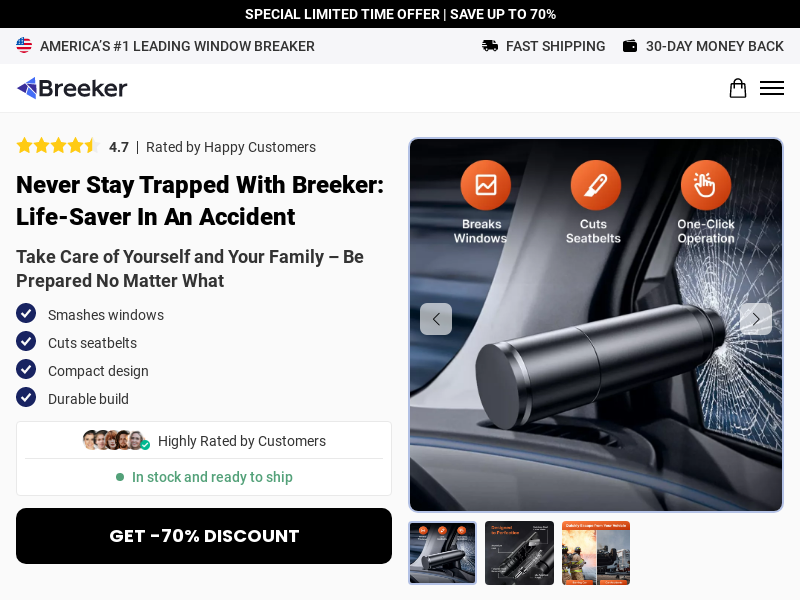Click the money back wallet icon

(630, 46)
